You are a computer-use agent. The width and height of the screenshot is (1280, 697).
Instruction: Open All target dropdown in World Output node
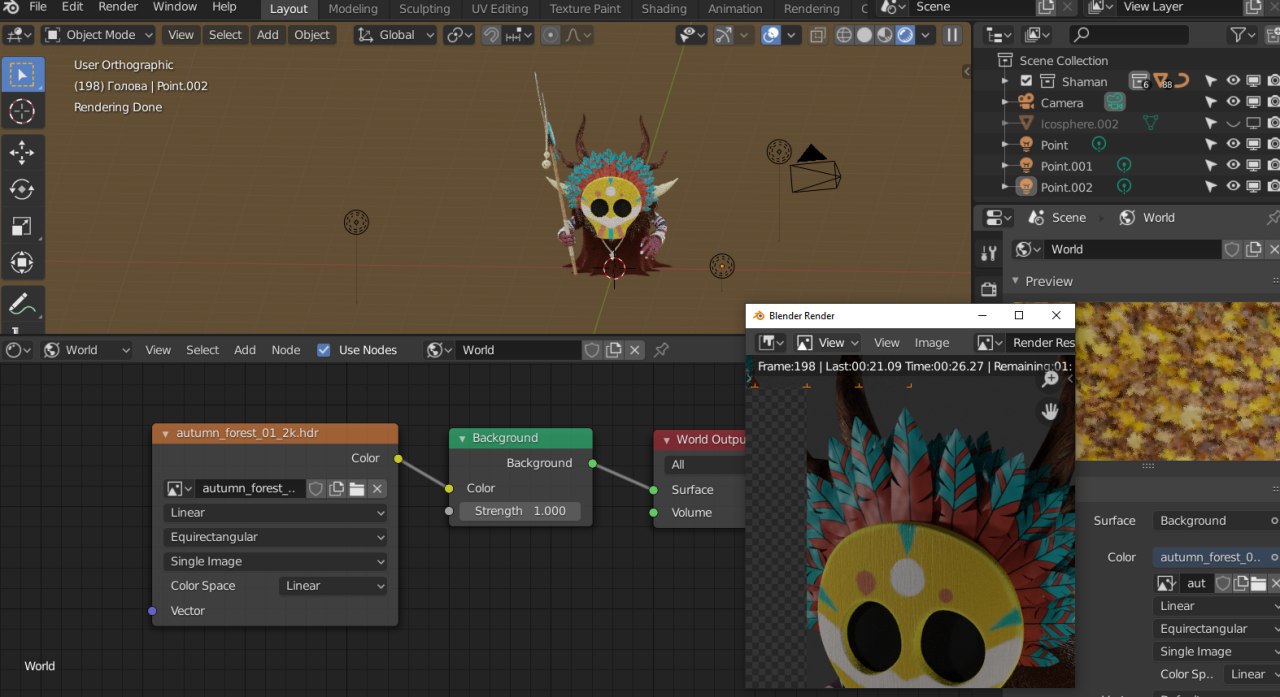pos(706,464)
